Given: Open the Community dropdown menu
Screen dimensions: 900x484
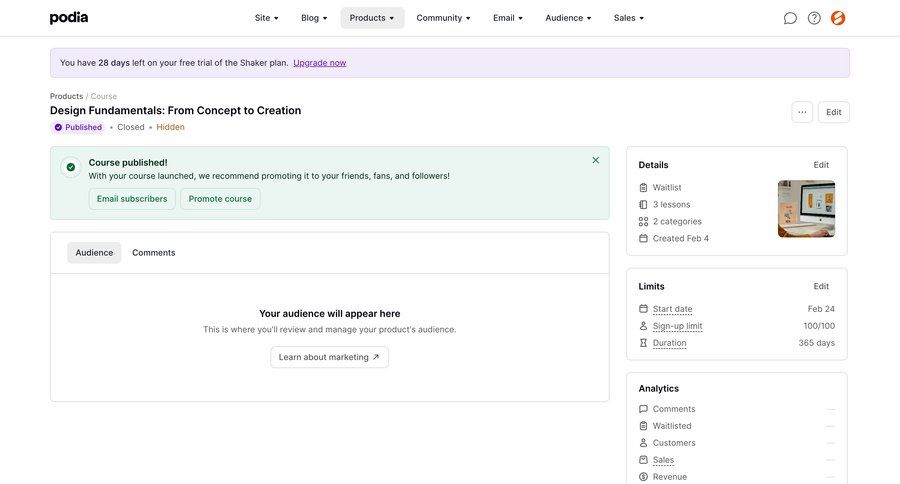Looking at the screenshot, I should tap(443, 18).
